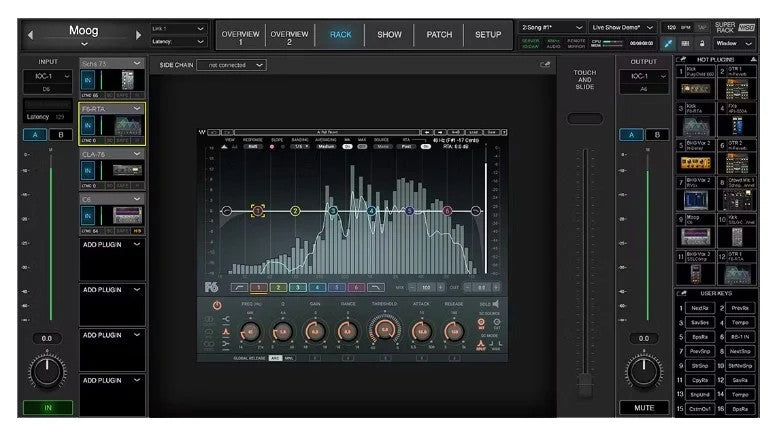Click the TAP tempo button
The width and height of the screenshot is (780, 433).
[702, 27]
